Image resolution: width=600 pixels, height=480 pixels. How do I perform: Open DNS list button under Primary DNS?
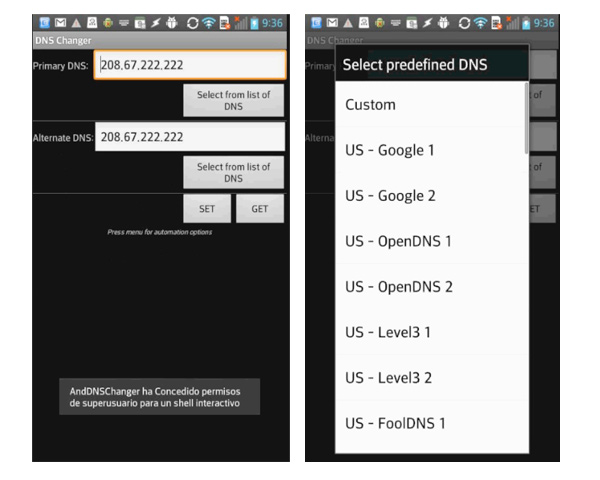(x=233, y=100)
